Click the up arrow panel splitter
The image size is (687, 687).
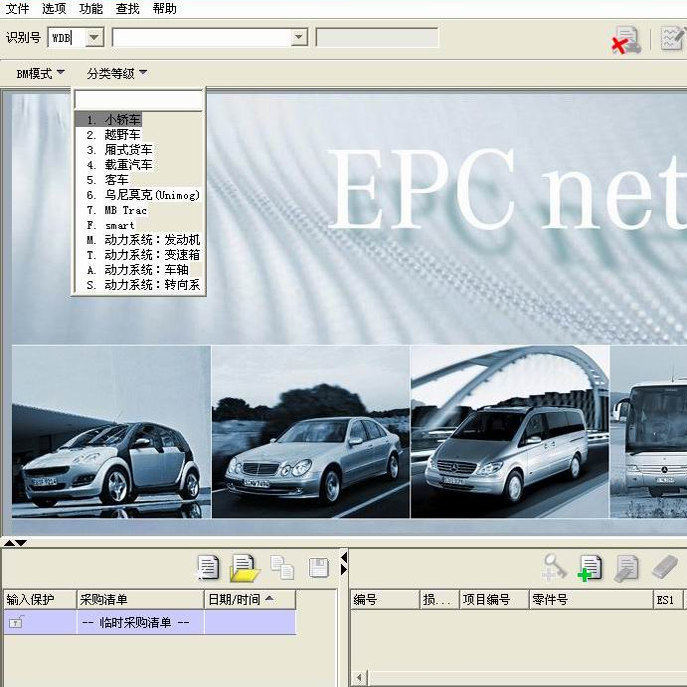click(9, 543)
